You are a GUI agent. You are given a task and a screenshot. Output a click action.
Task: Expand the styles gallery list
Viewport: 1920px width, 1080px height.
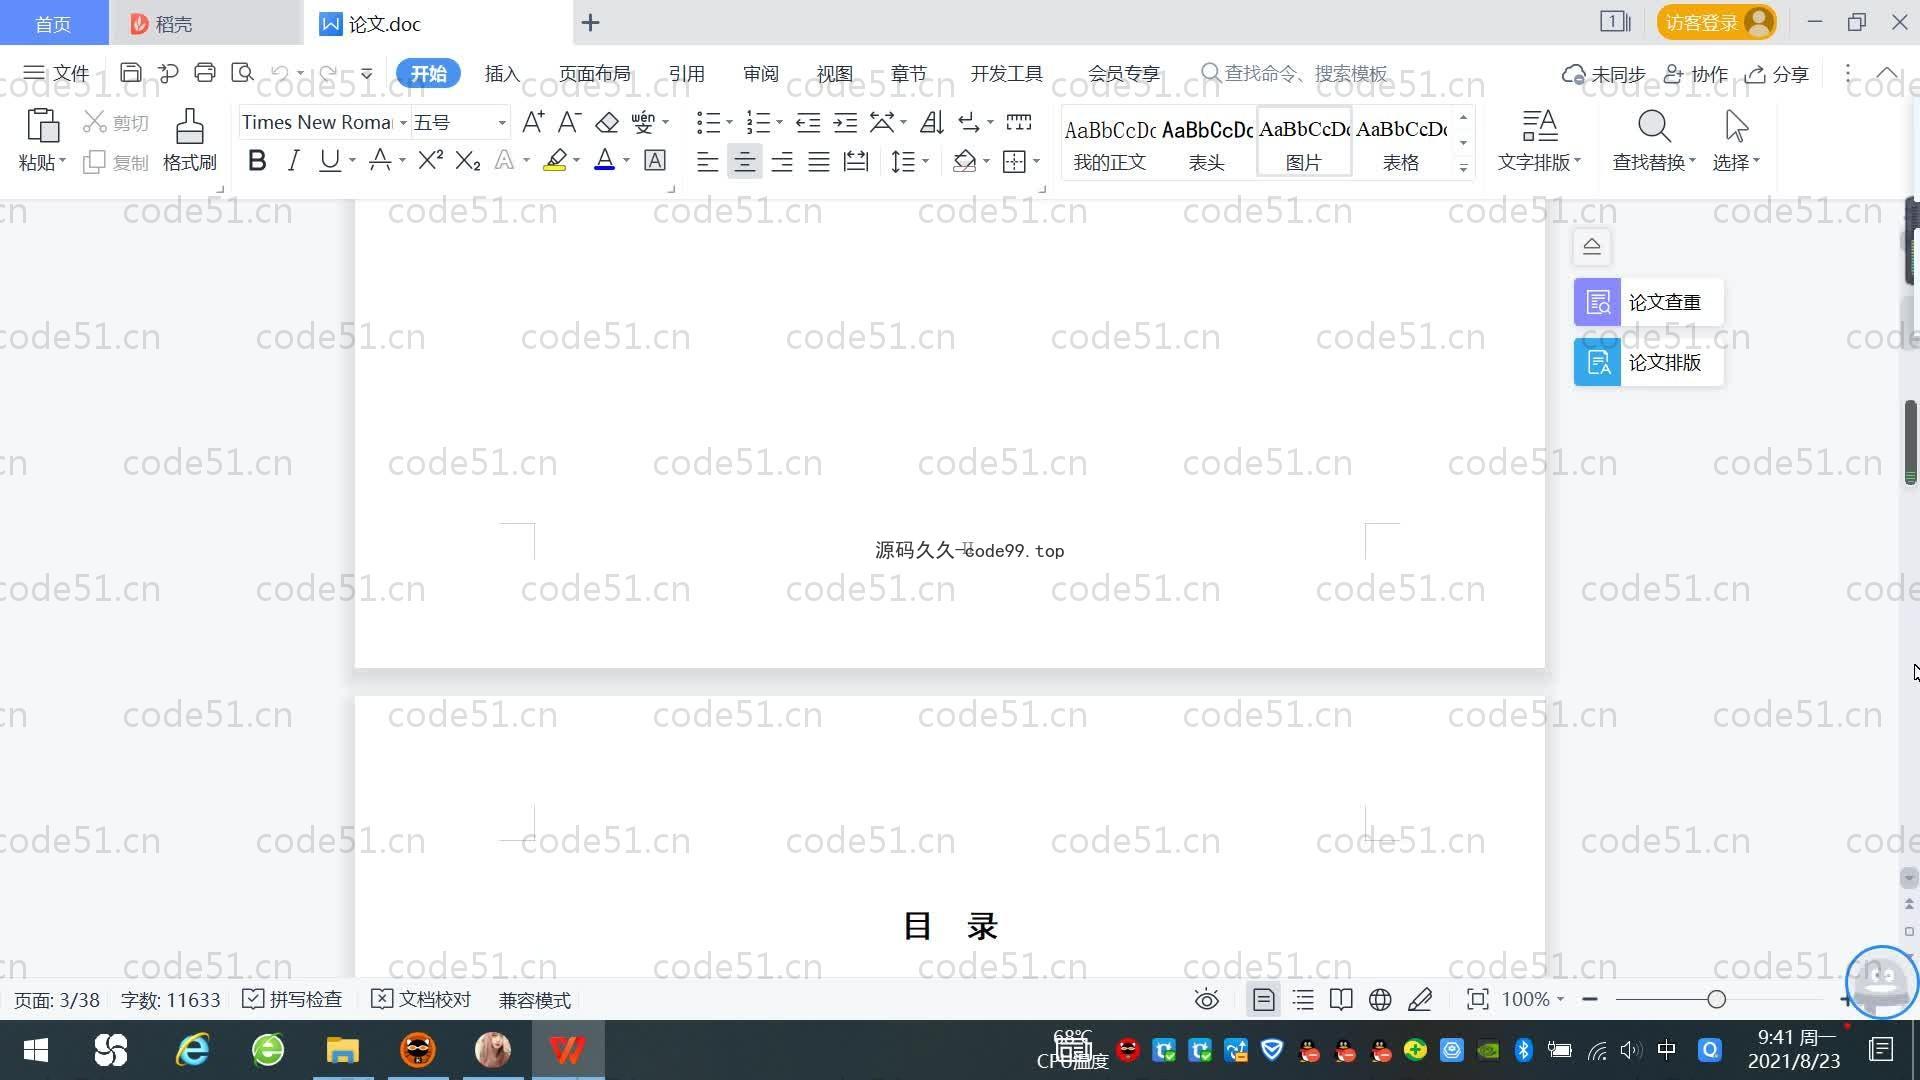click(x=1463, y=168)
